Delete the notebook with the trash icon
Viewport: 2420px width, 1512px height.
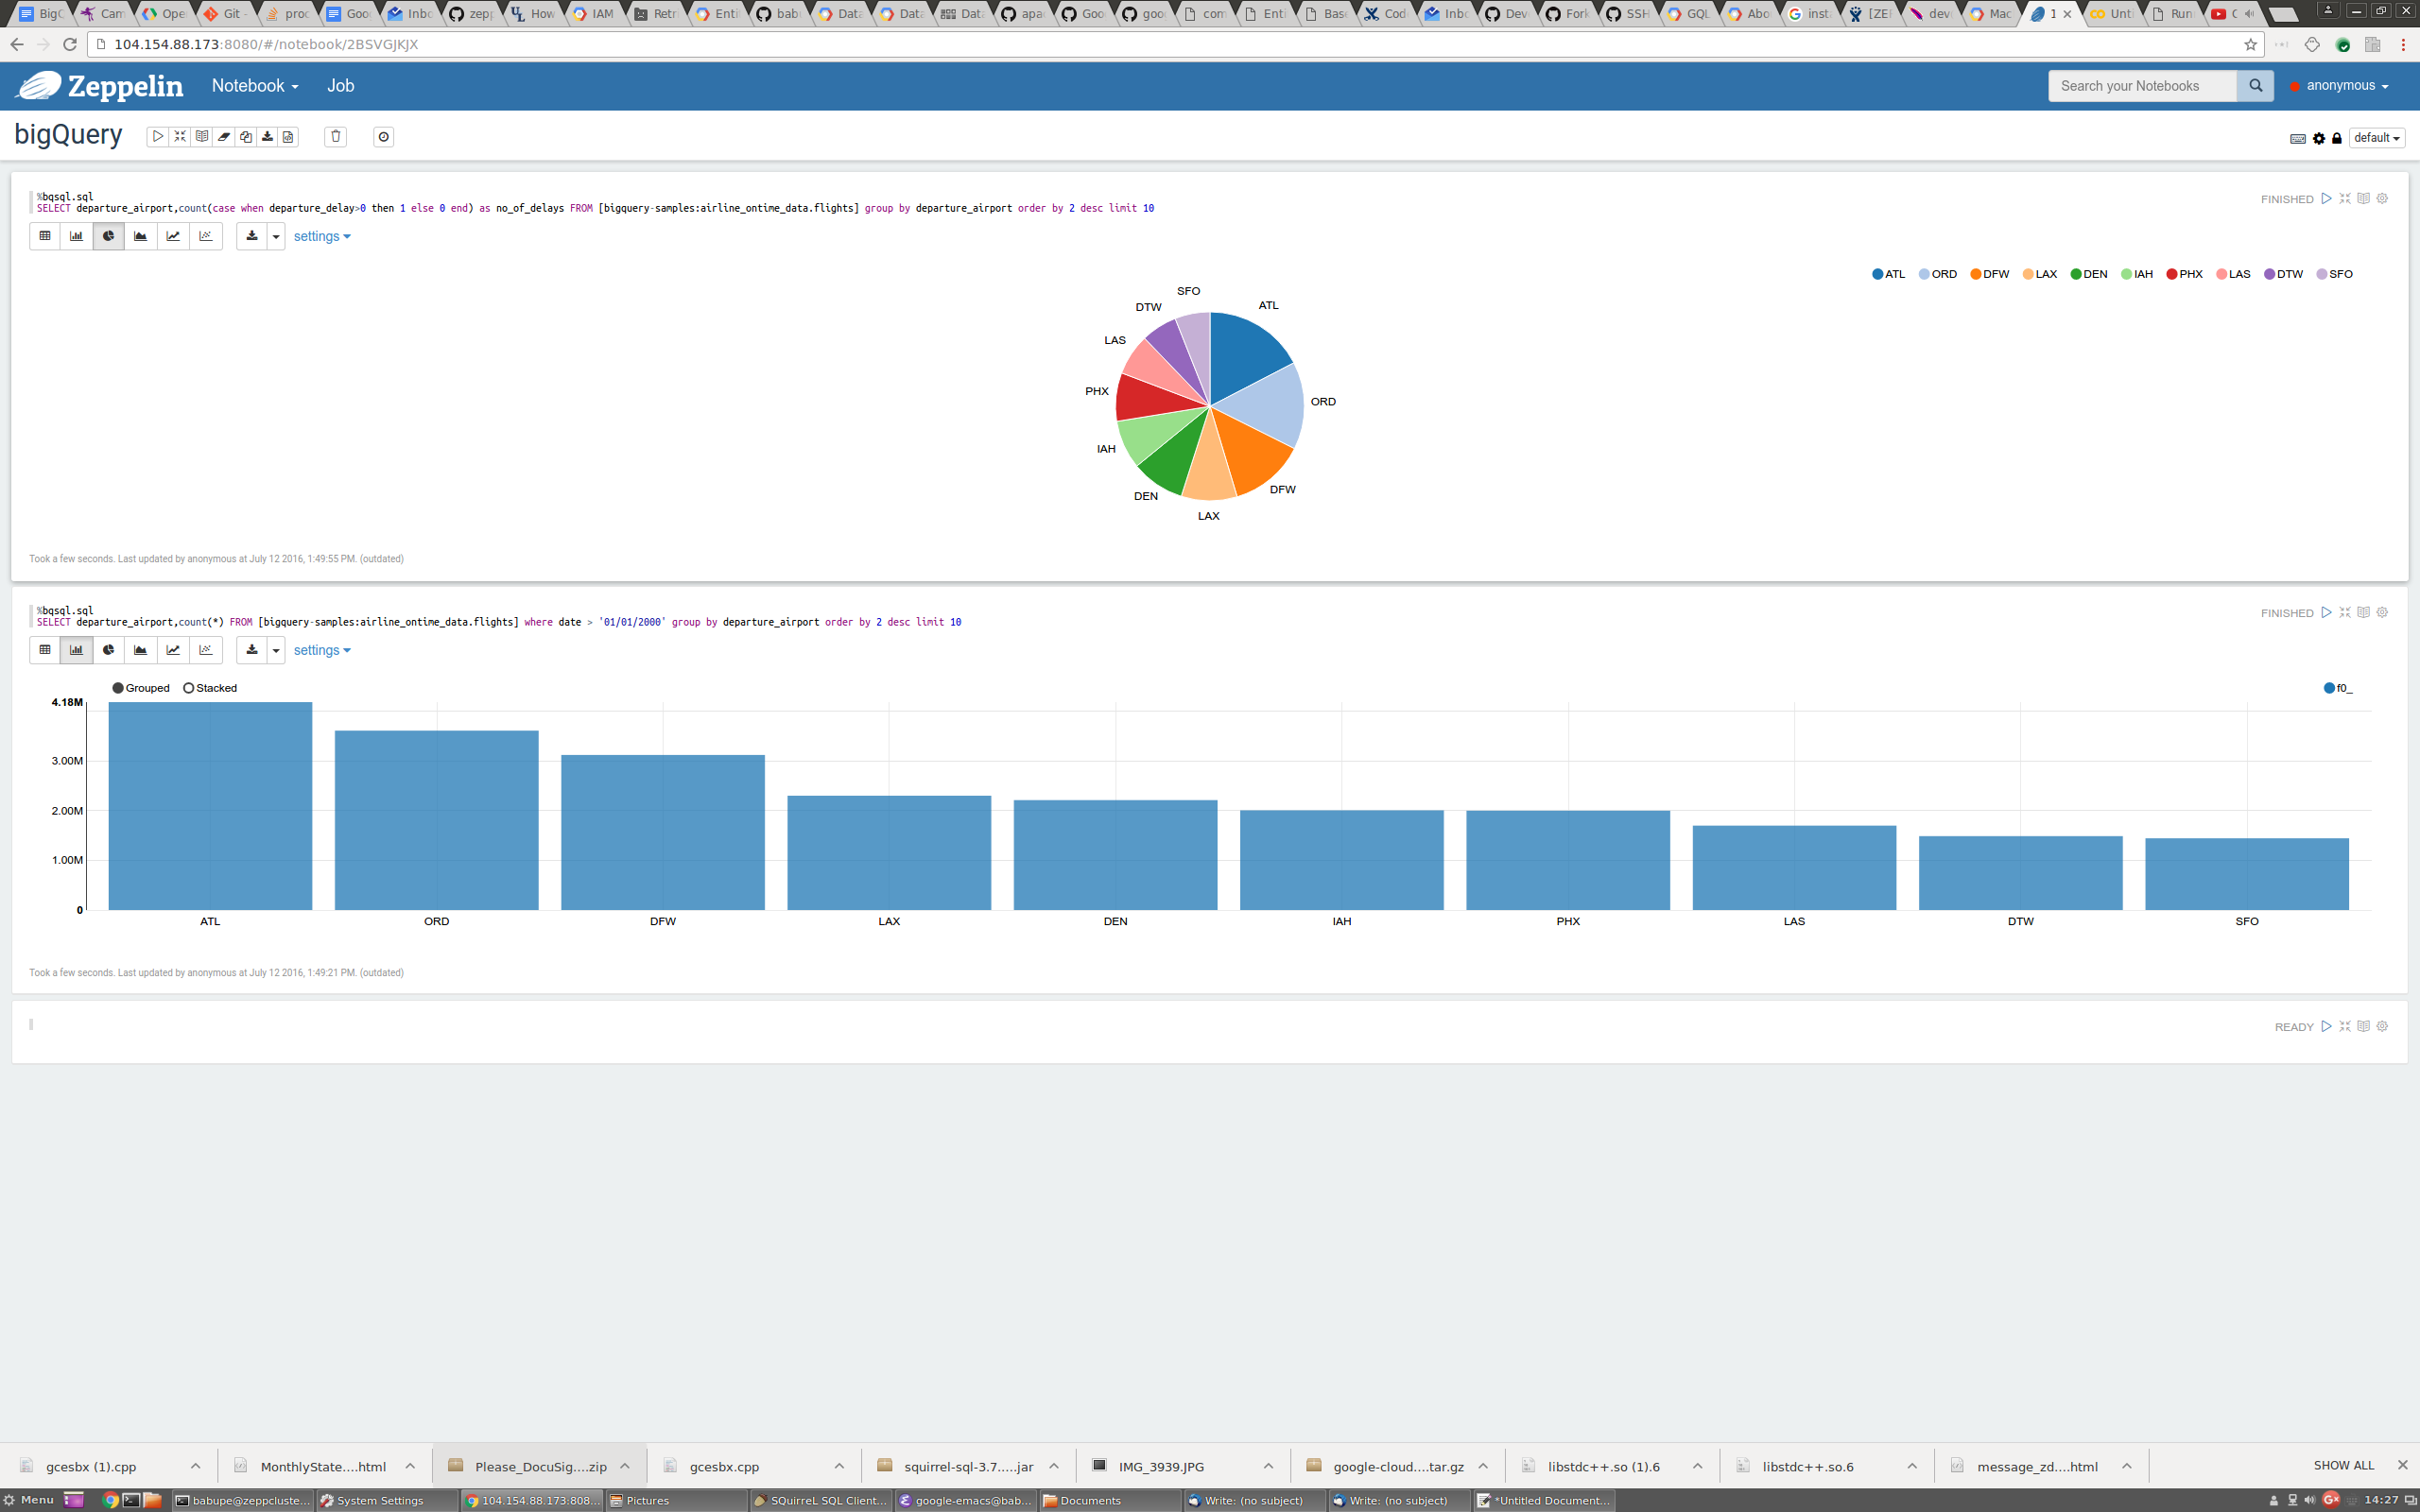(x=336, y=137)
